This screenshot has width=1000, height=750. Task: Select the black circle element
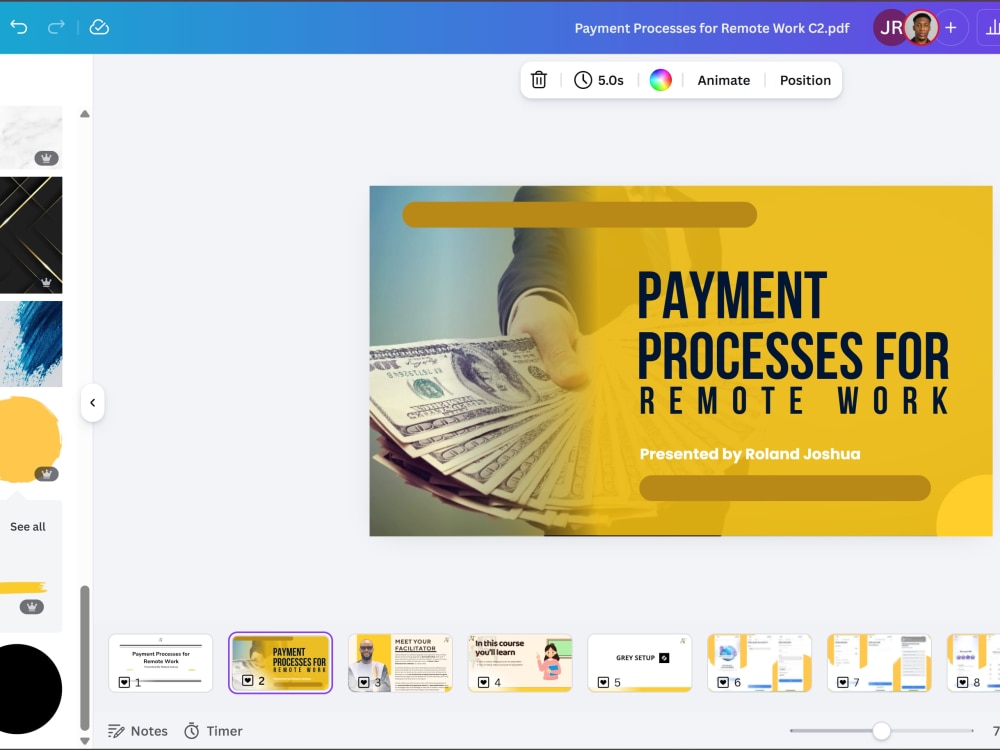[x=30, y=689]
